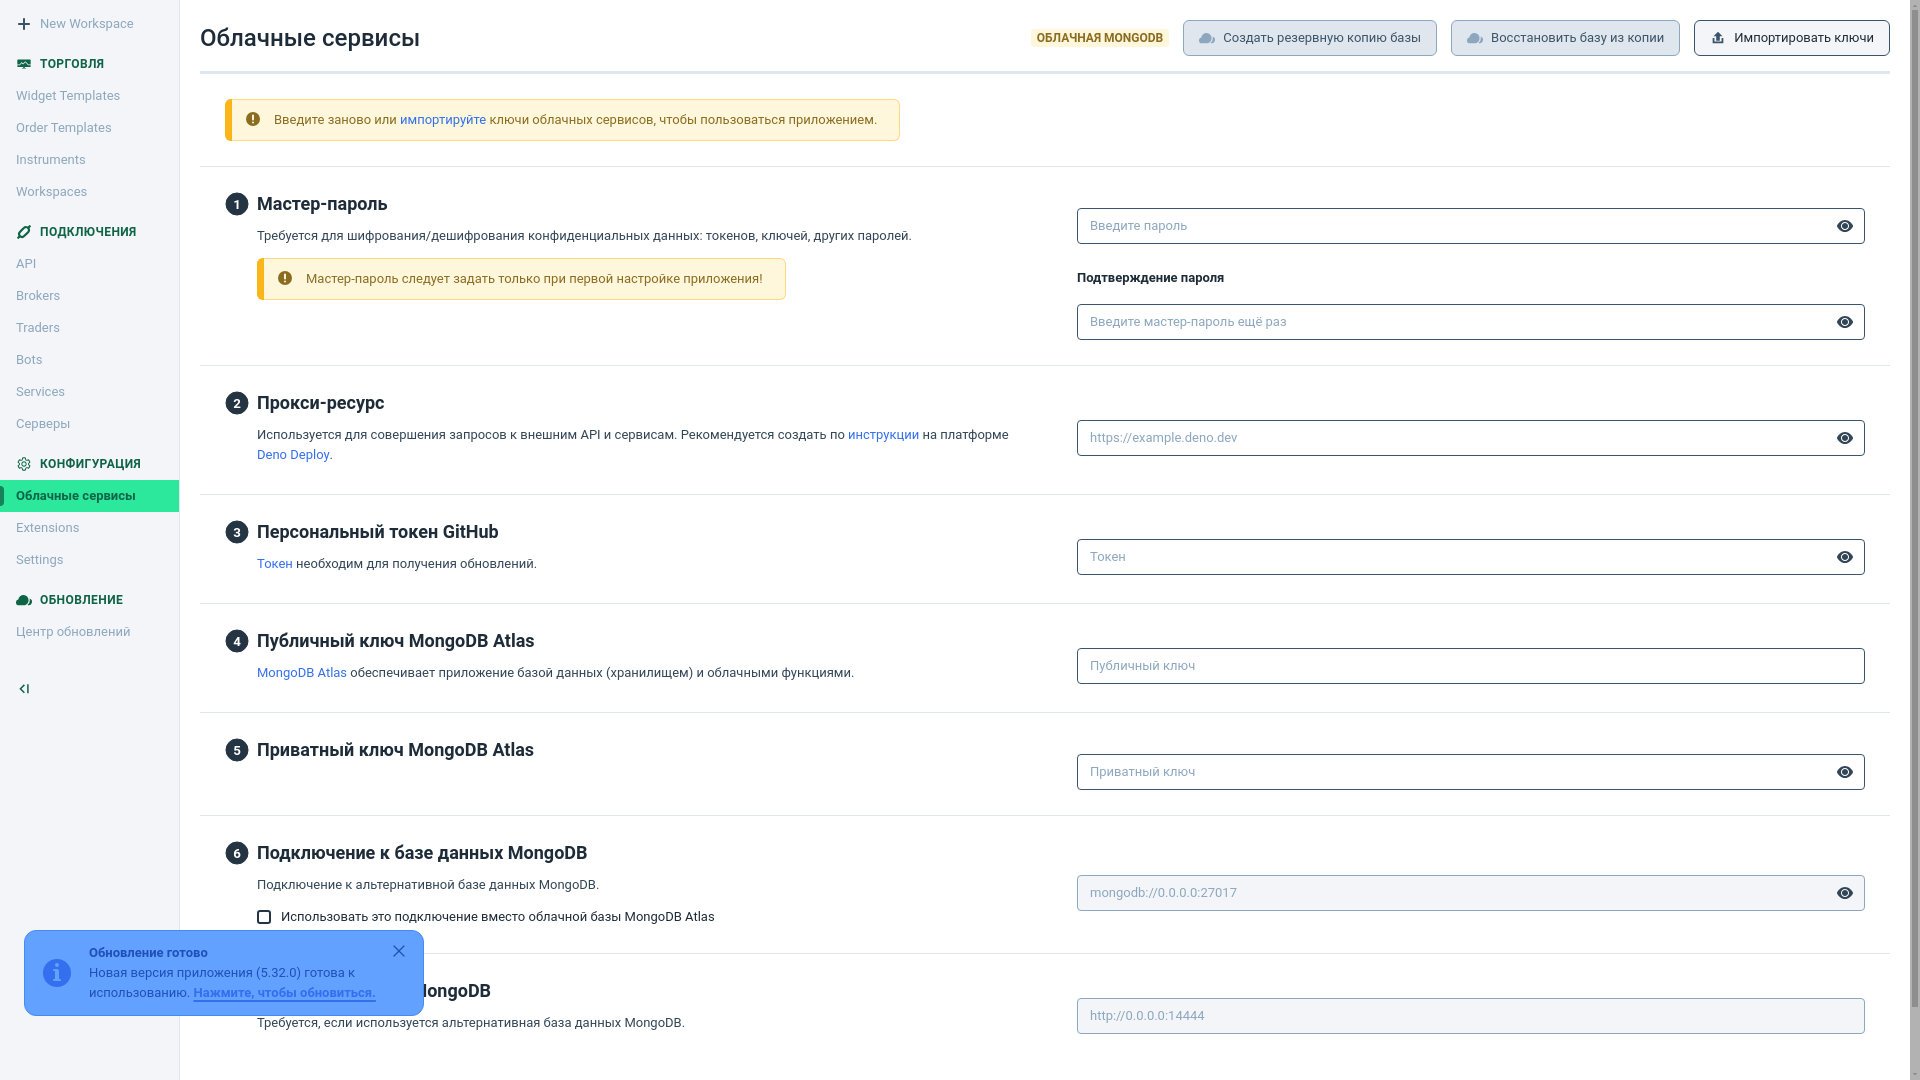Viewport: 1920px width, 1080px height.
Task: Click the proxy resource URL field
Action: [x=1470, y=438]
